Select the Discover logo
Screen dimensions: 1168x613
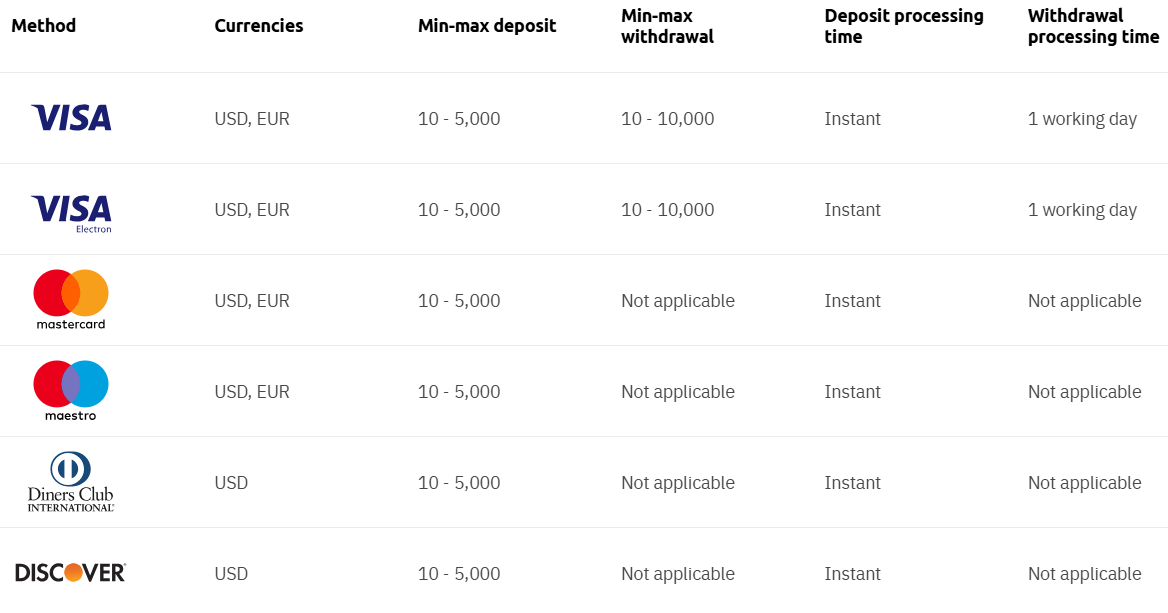(x=71, y=573)
